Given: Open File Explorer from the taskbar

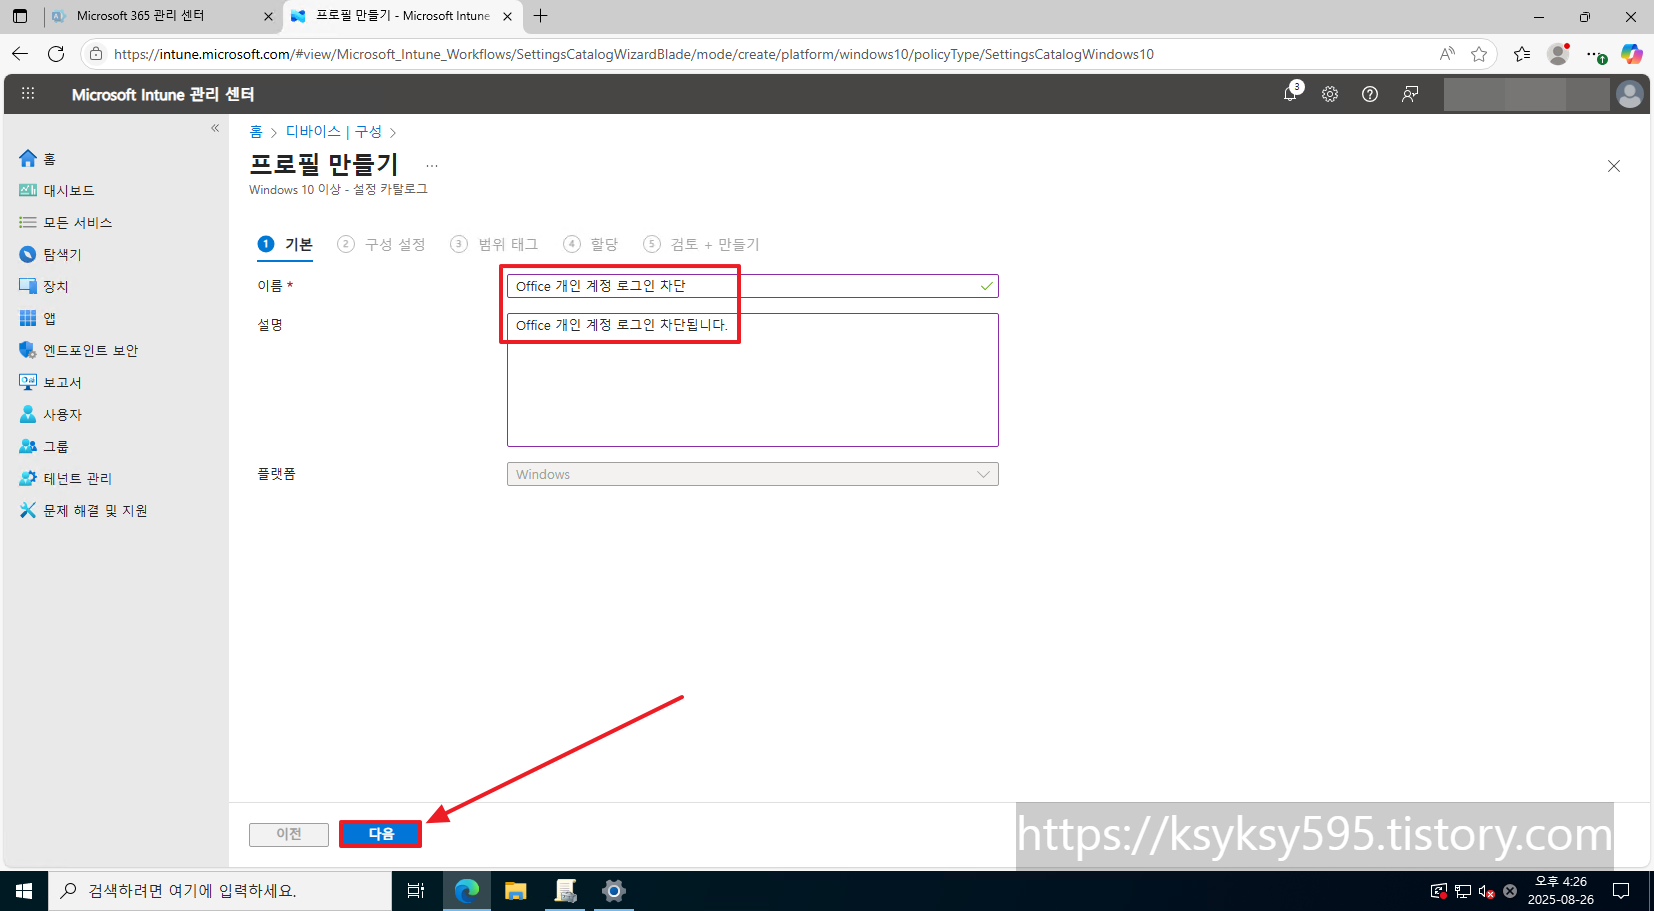Looking at the screenshot, I should tap(516, 891).
